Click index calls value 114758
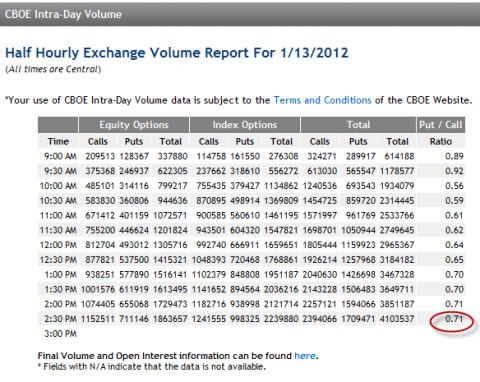This screenshot has width=480, height=382. [x=211, y=156]
